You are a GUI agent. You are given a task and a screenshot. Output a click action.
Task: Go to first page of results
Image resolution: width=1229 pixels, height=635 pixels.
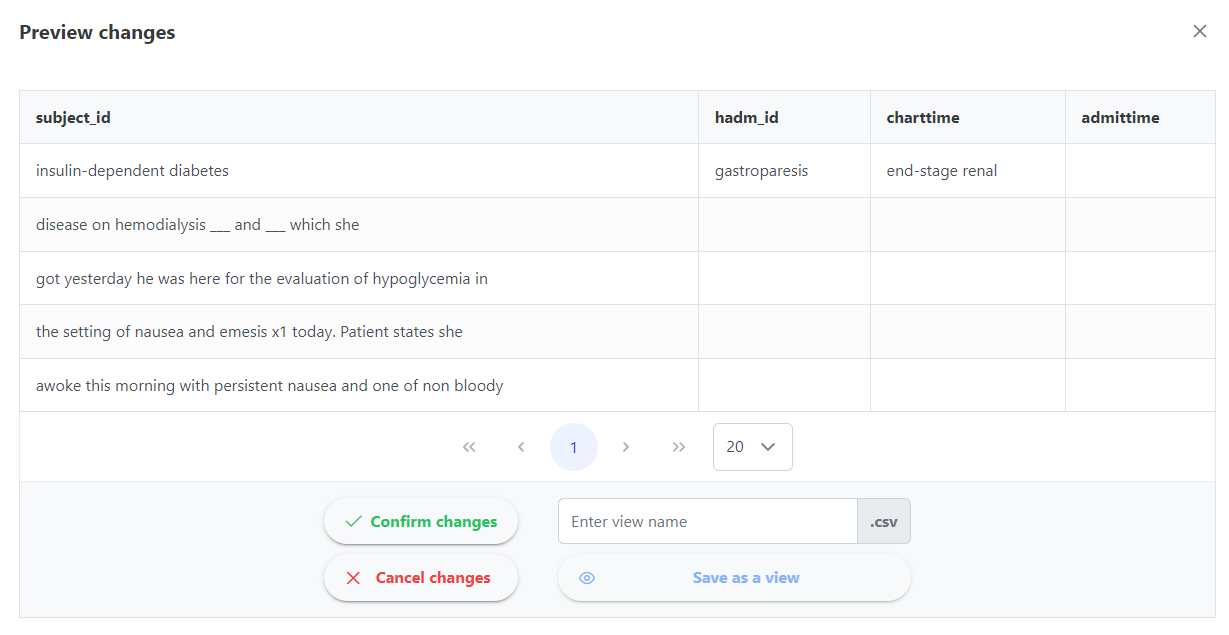point(469,447)
